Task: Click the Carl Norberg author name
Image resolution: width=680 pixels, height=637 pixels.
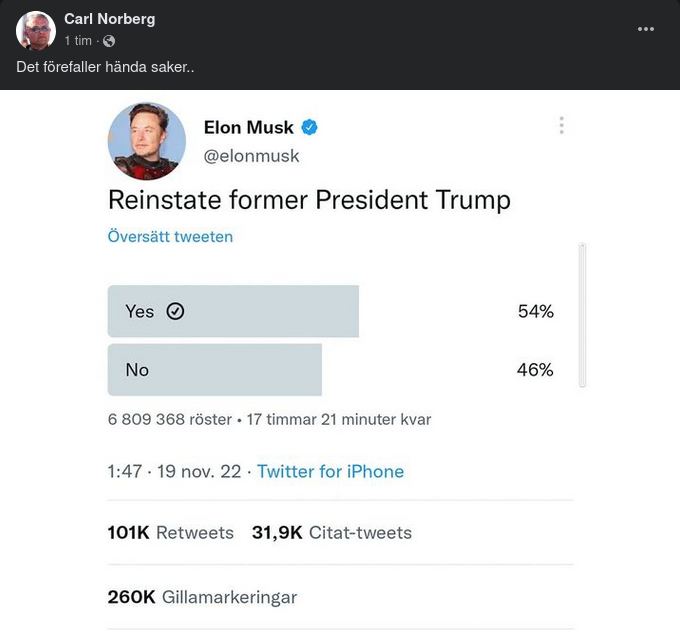Action: (x=109, y=19)
